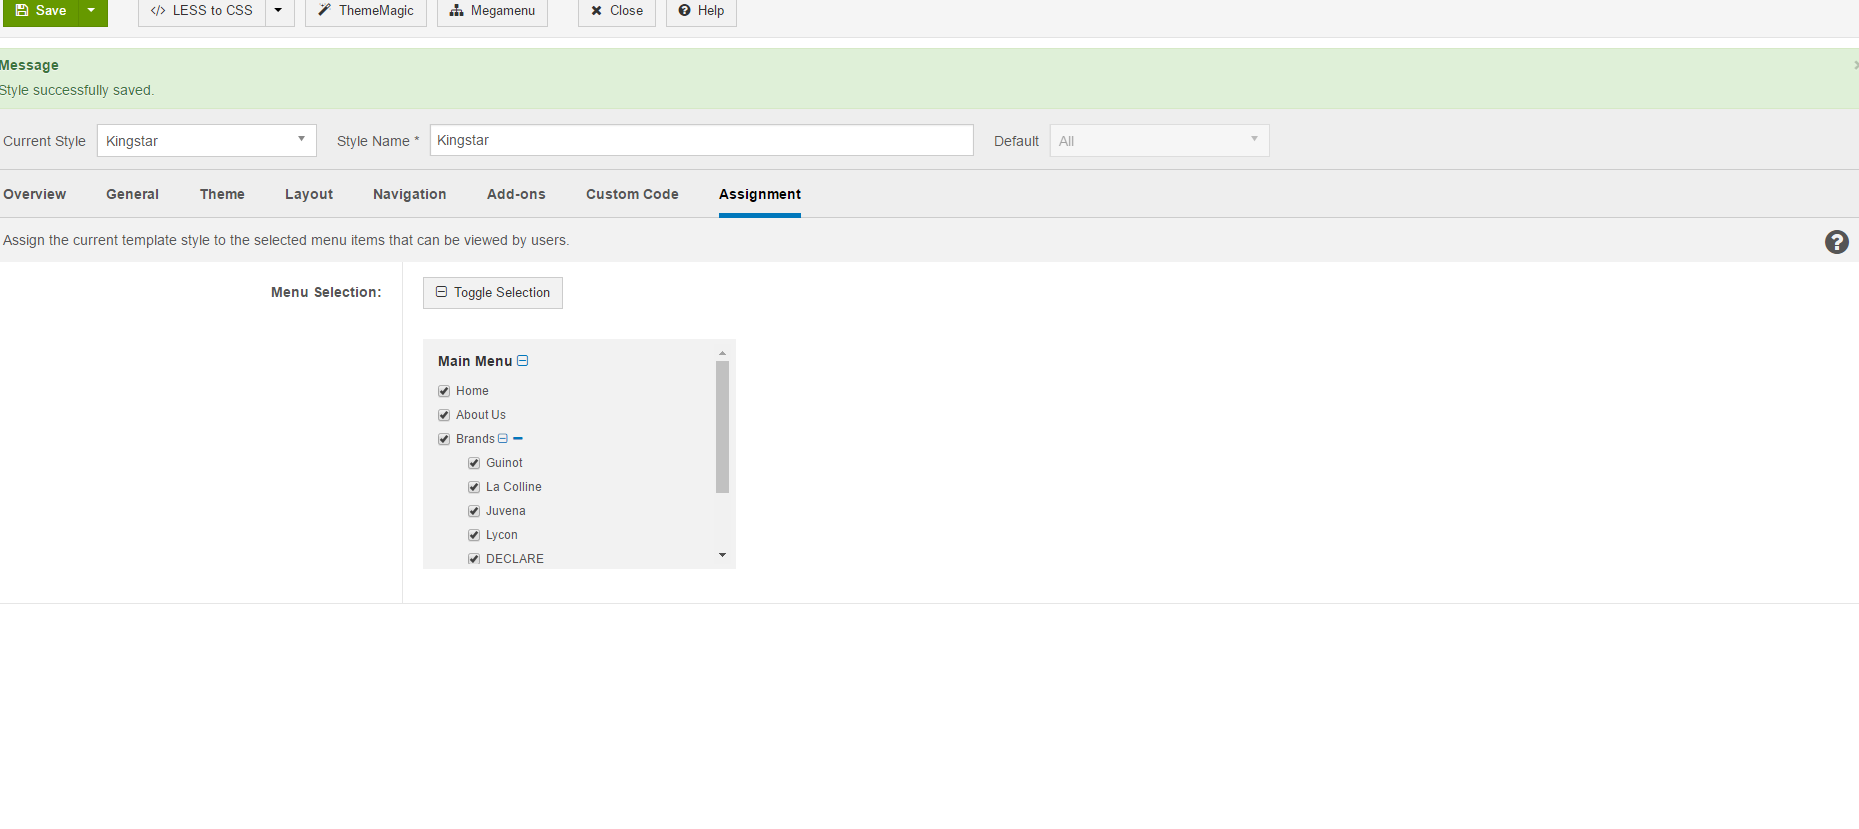Image resolution: width=1859 pixels, height=829 pixels.
Task: Open the LESS to CSS dropdown arrow
Action: [279, 11]
